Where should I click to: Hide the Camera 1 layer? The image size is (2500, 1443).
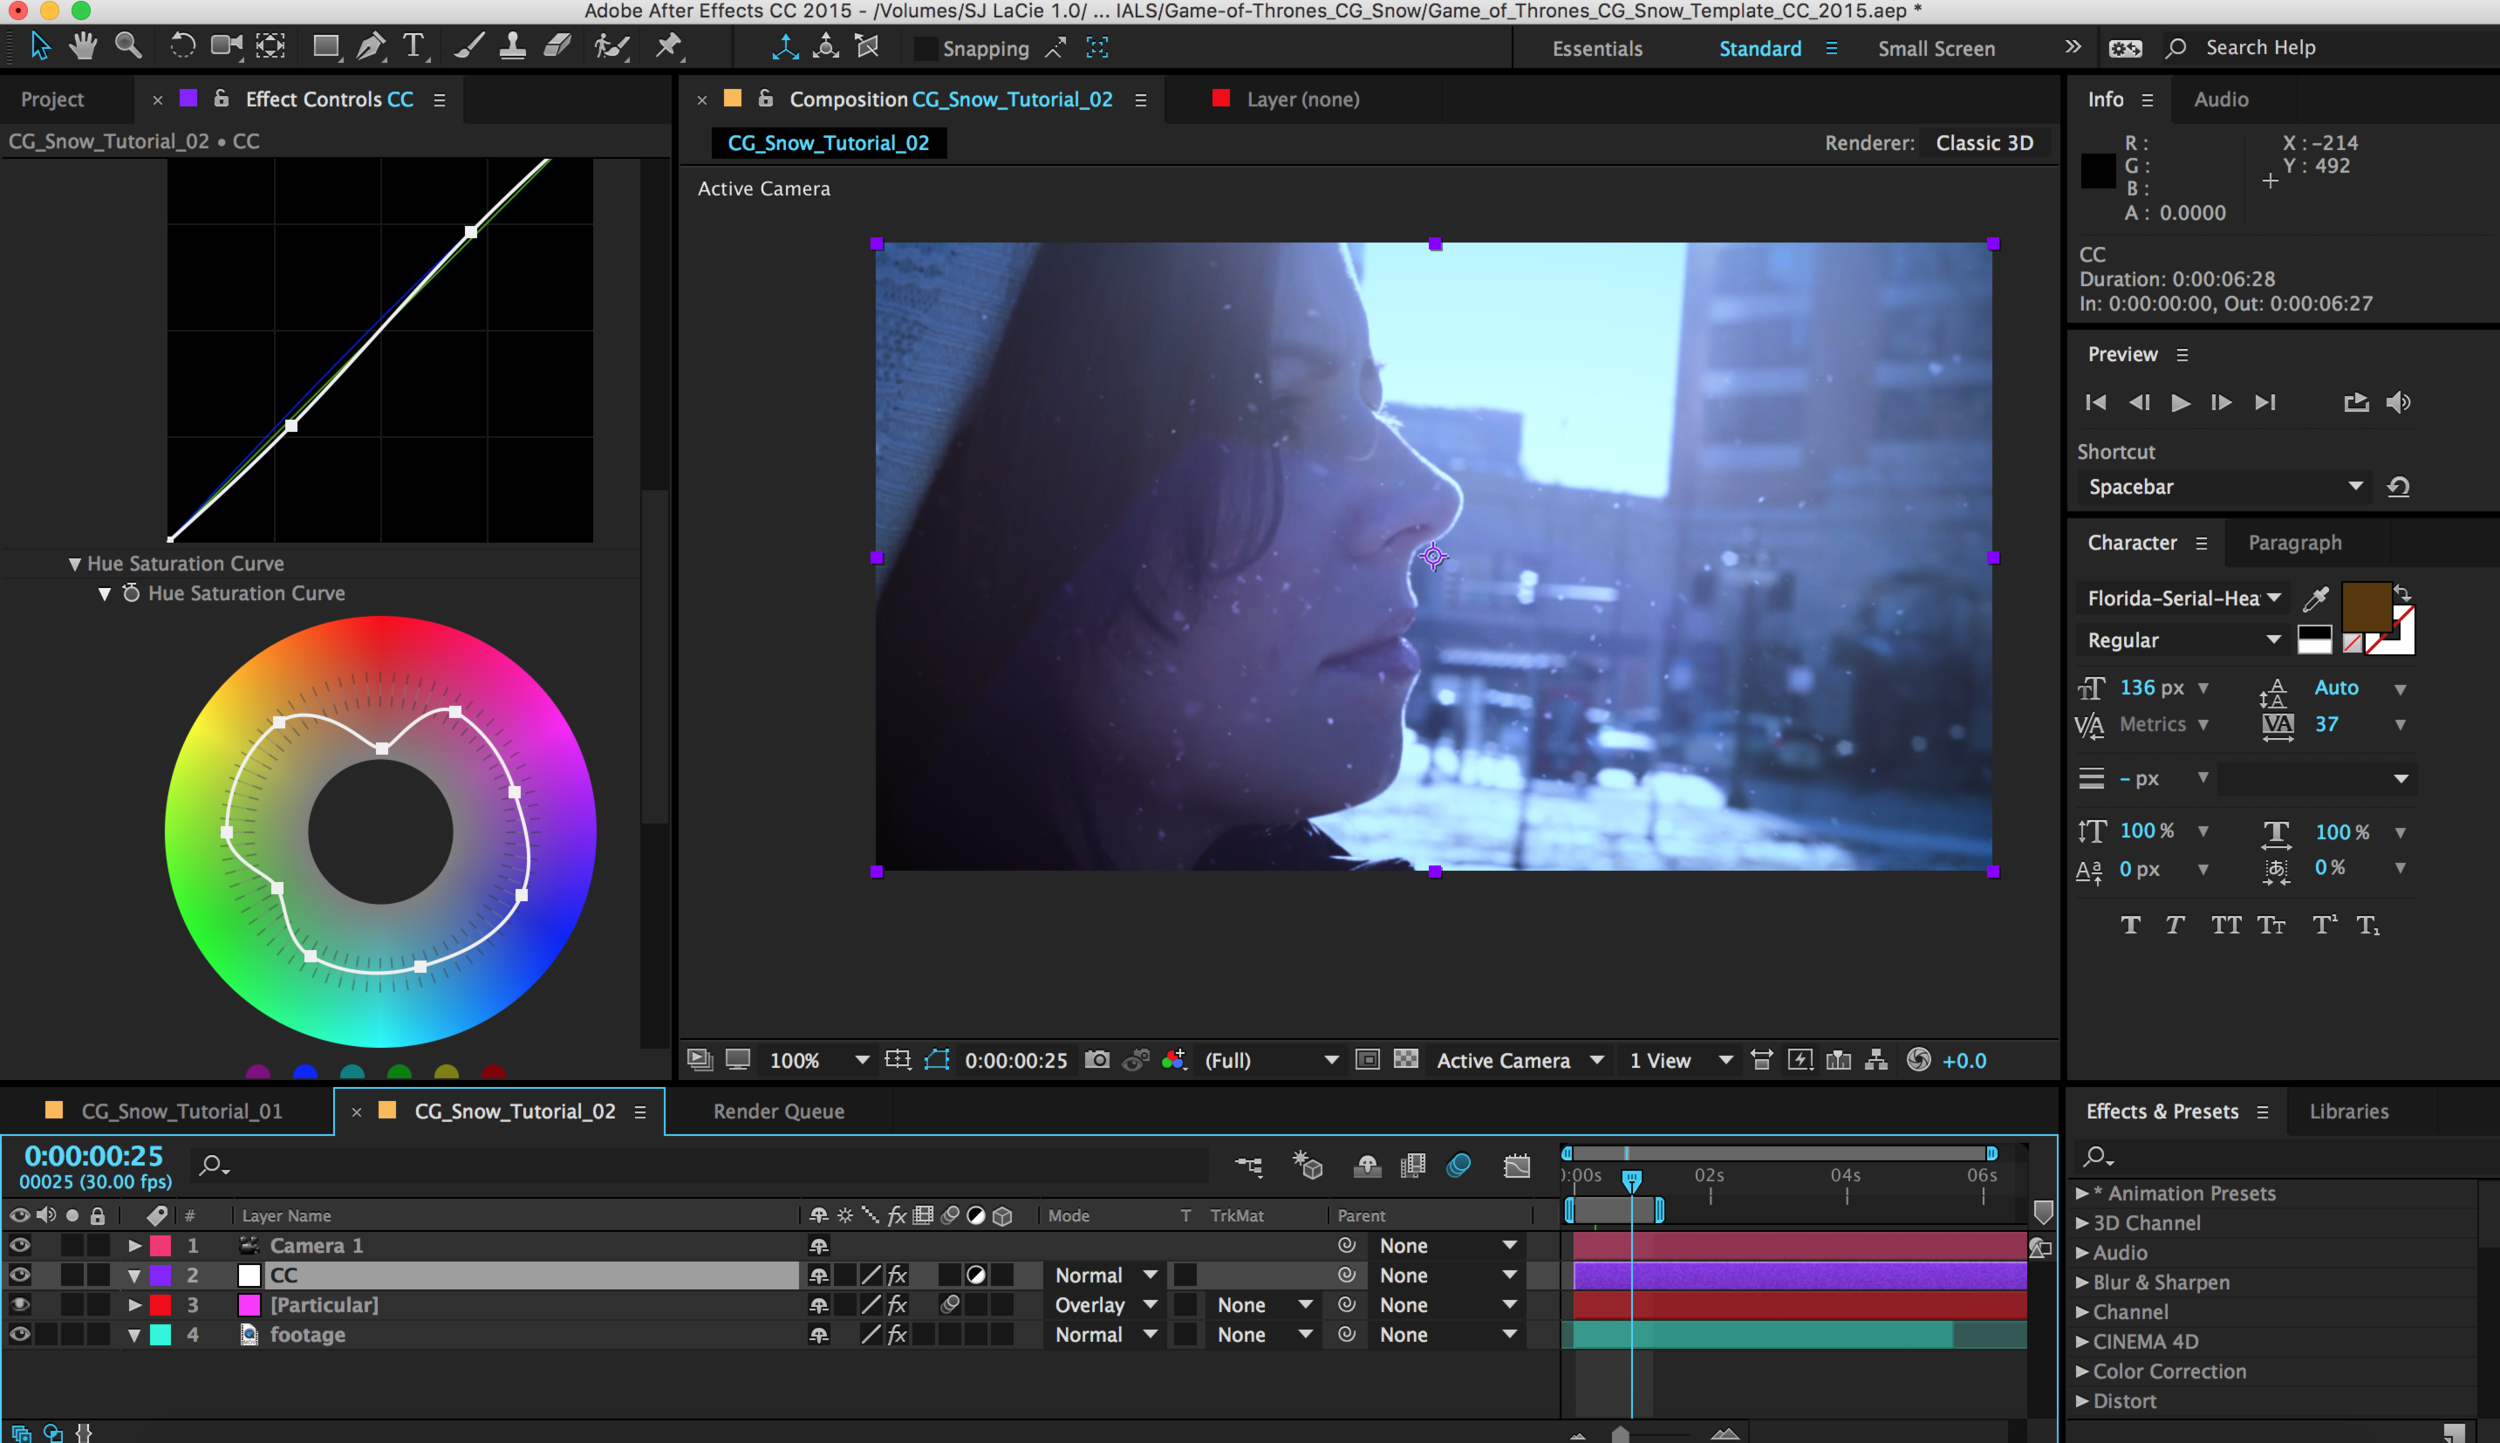(19, 1245)
